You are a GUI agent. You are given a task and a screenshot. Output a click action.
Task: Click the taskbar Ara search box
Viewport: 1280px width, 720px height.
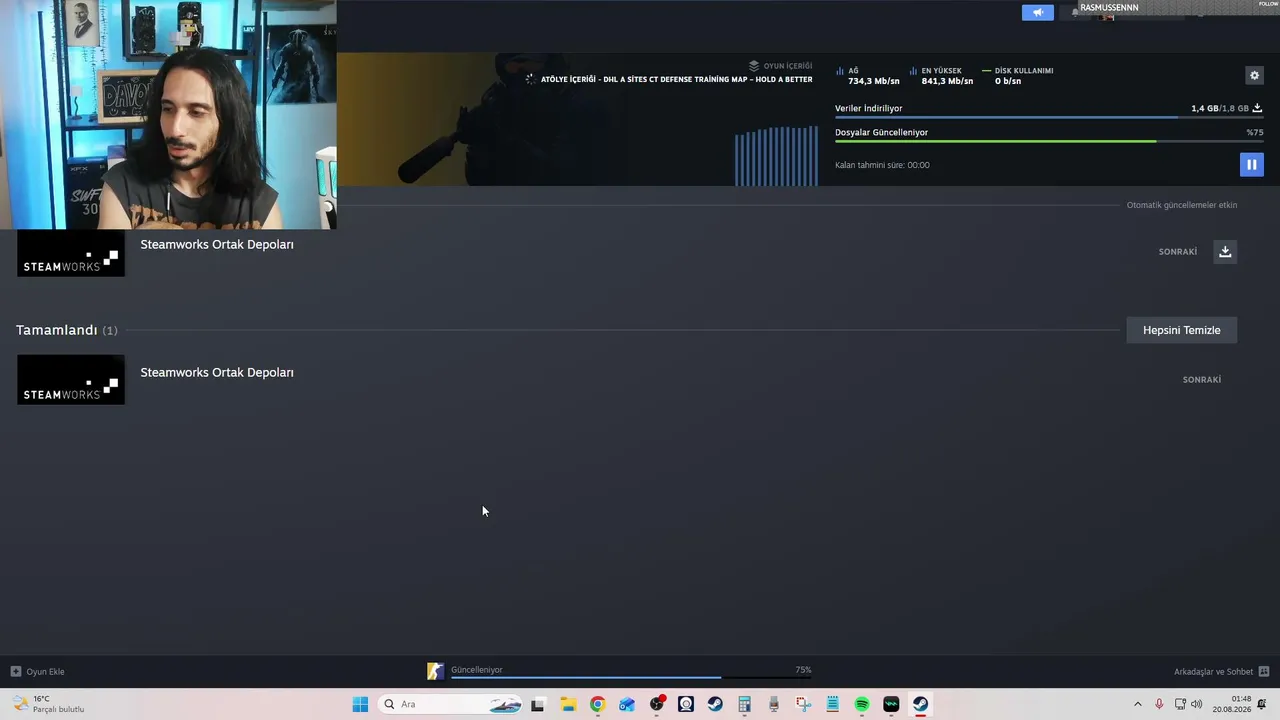(452, 704)
